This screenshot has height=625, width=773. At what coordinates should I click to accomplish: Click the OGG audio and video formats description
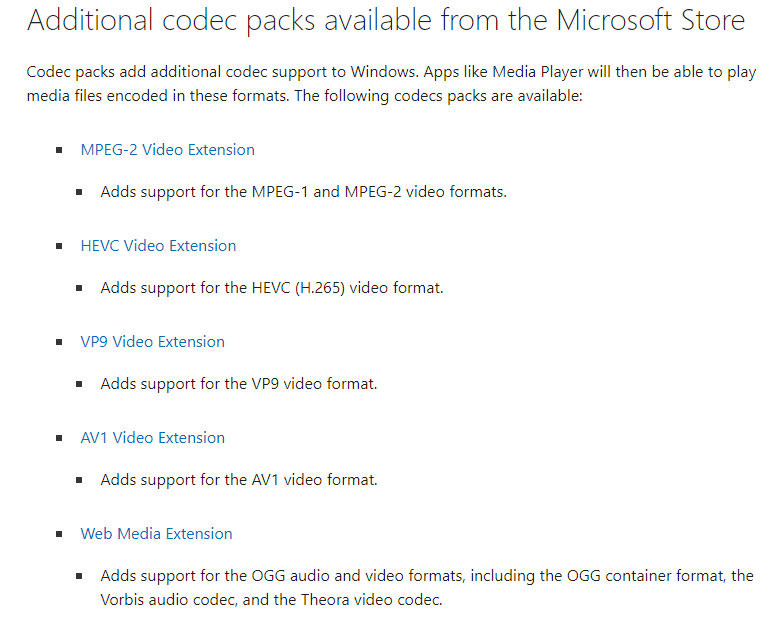pos(427,588)
